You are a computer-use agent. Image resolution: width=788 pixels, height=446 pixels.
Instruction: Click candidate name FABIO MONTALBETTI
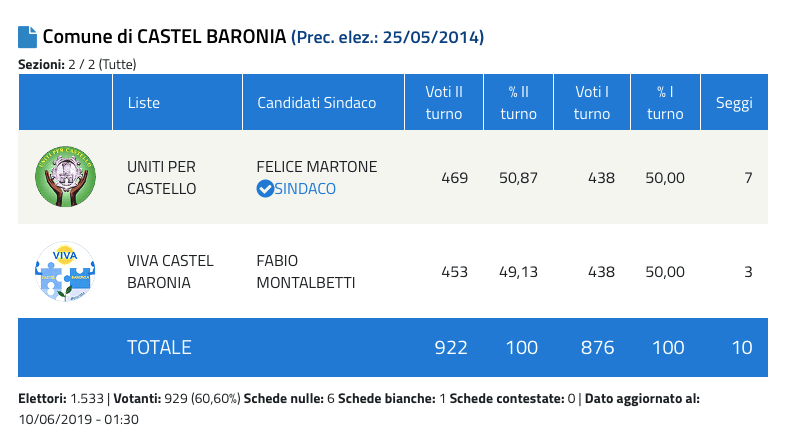tap(306, 271)
